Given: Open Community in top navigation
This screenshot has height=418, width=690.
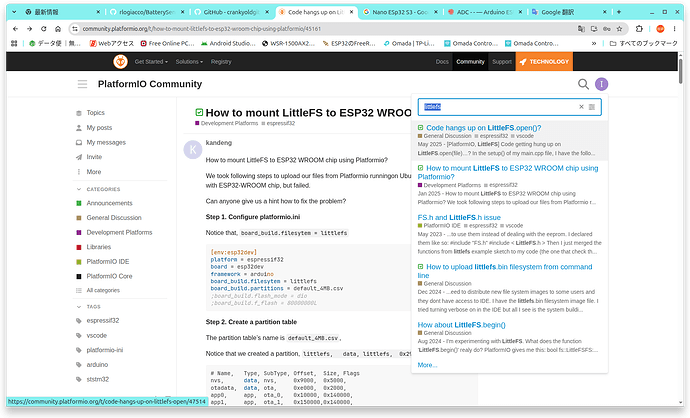Looking at the screenshot, I should [x=470, y=62].
